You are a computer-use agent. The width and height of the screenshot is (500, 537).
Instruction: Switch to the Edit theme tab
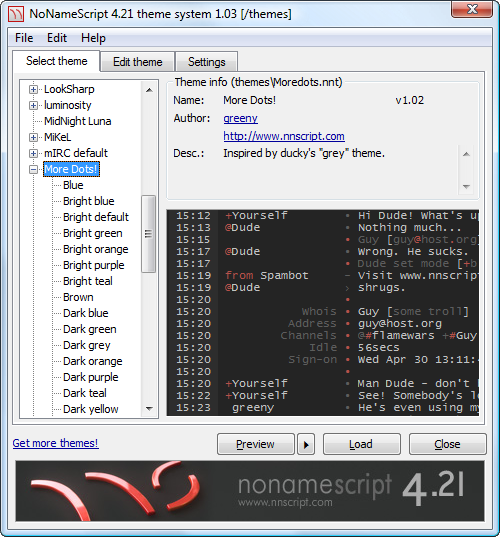pyautogui.click(x=138, y=62)
